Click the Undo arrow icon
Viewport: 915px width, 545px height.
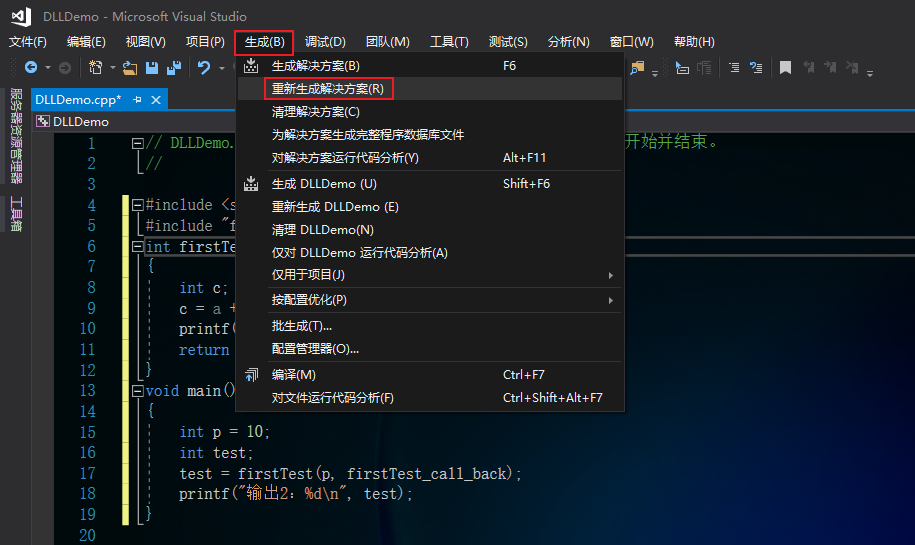point(204,68)
